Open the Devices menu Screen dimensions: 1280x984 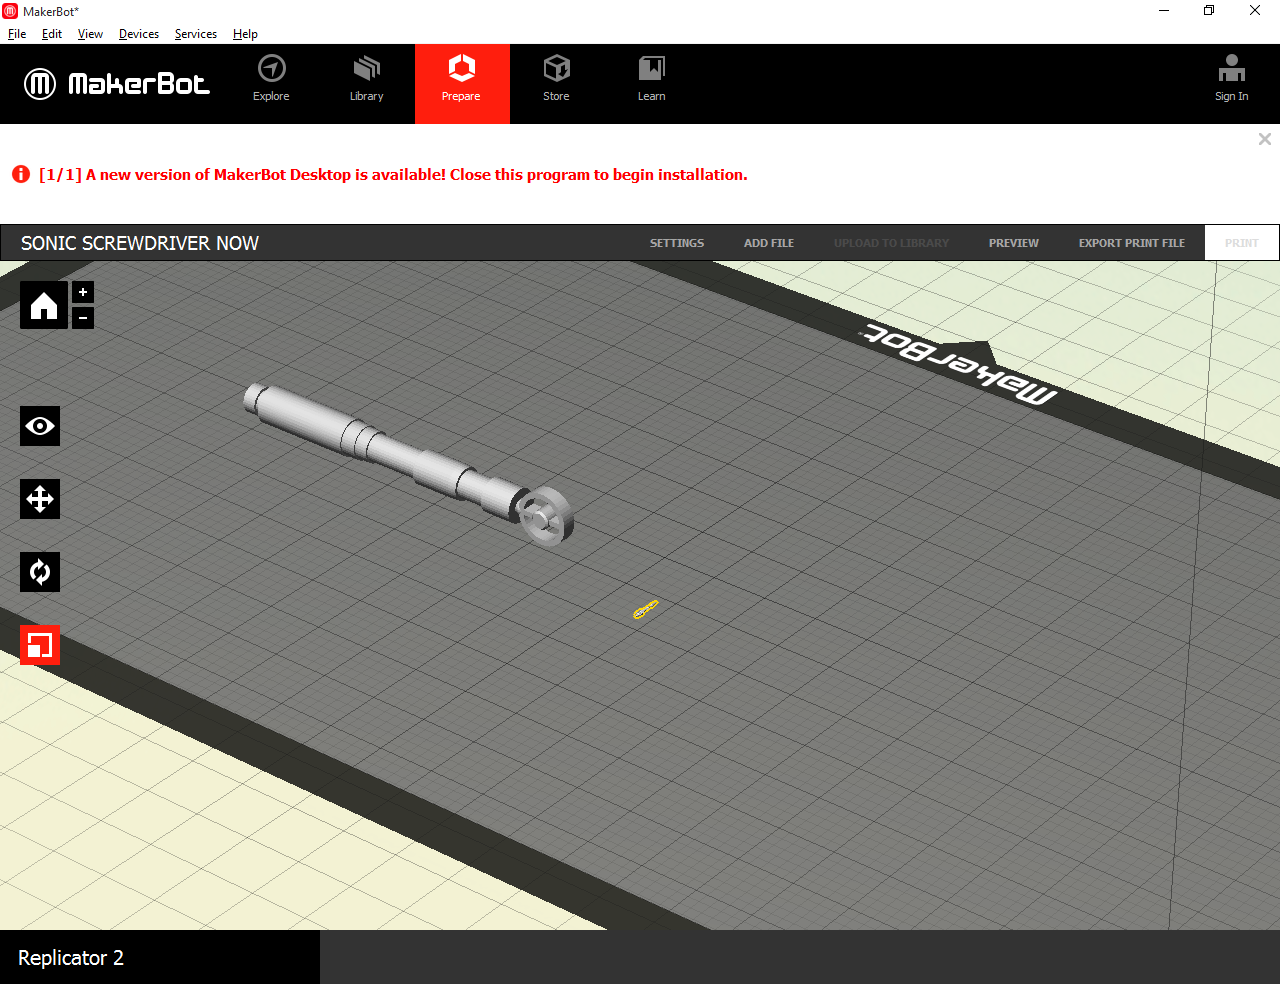pos(139,34)
